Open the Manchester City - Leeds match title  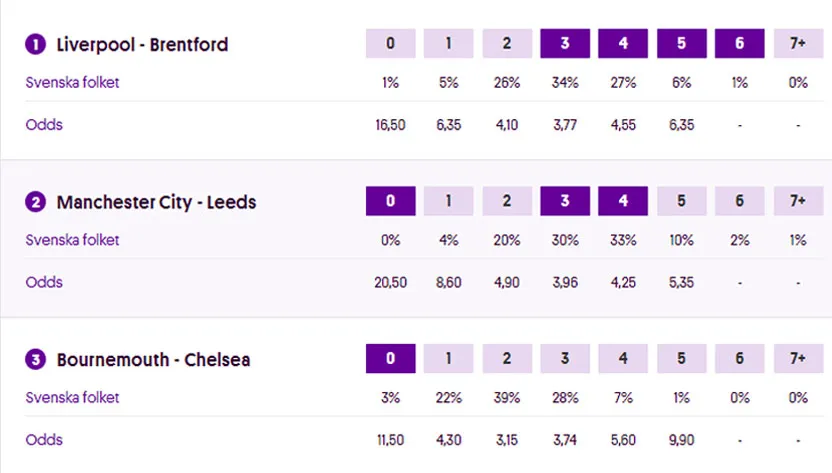[x=156, y=203]
